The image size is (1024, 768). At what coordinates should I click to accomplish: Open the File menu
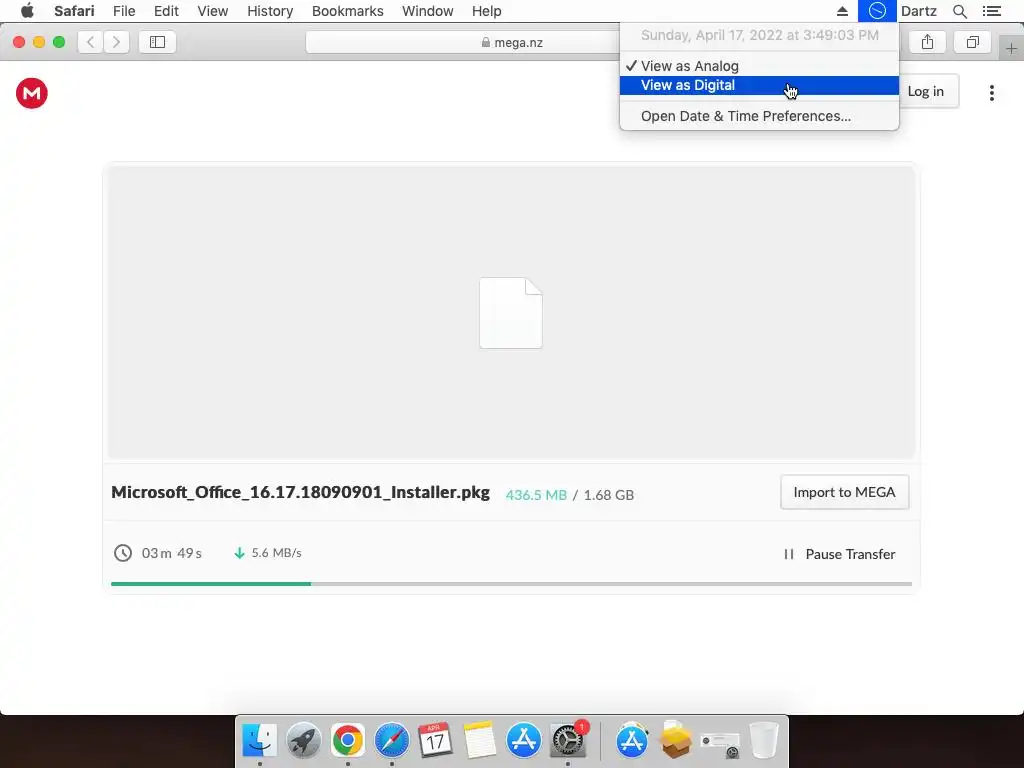pos(124,11)
